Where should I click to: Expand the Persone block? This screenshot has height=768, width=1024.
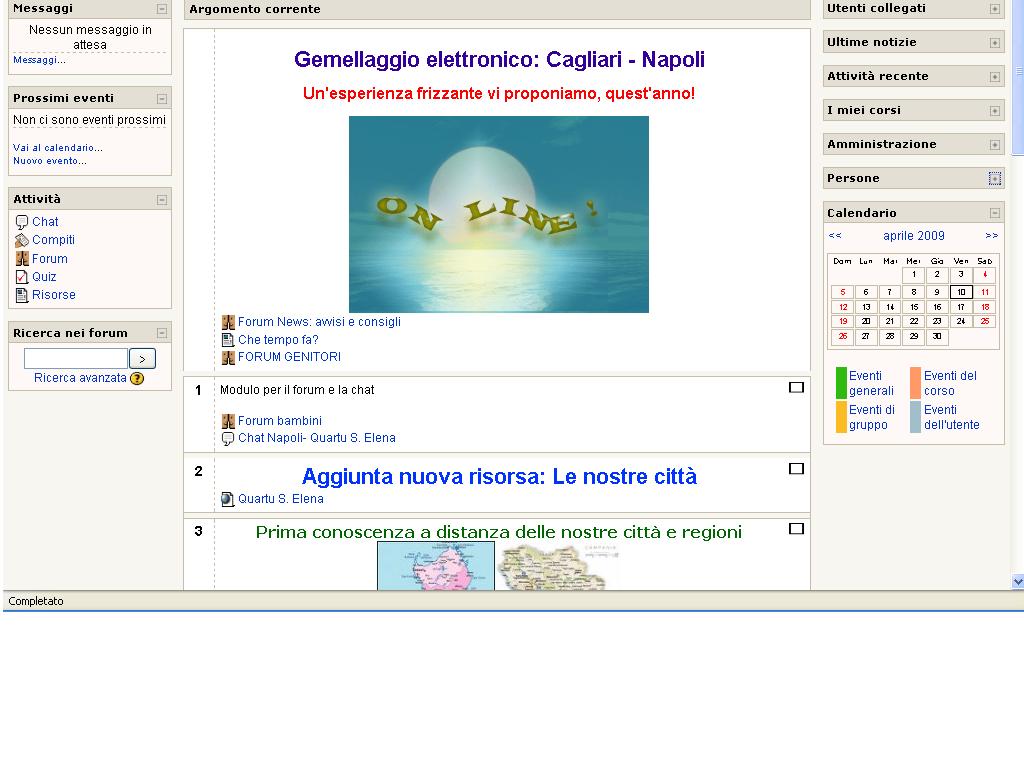click(995, 179)
